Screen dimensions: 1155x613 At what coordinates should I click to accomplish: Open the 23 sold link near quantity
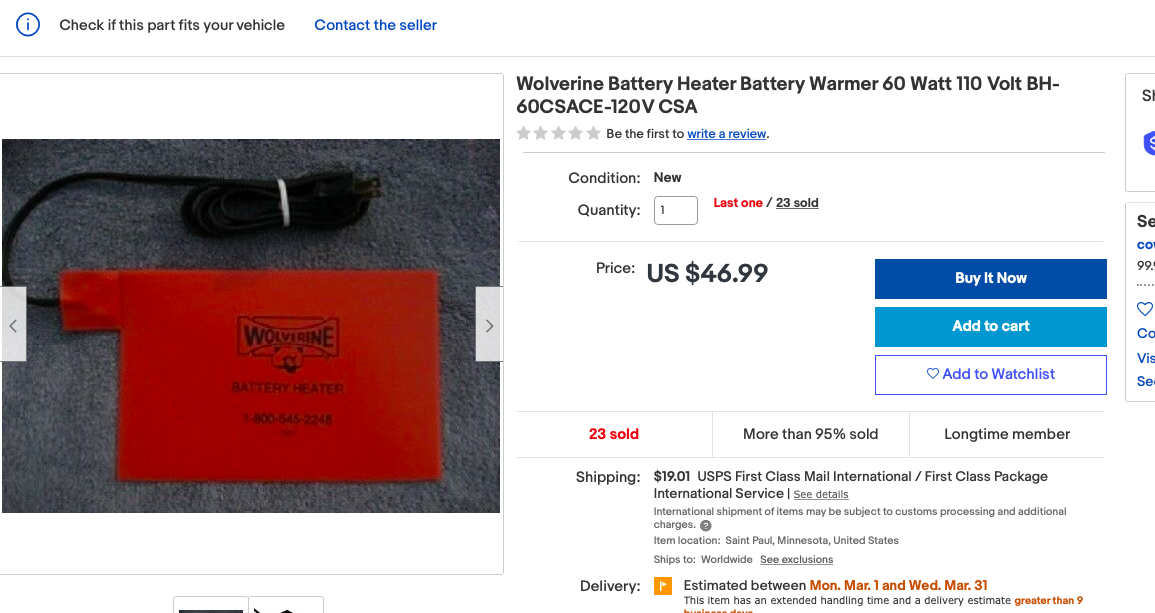tap(797, 203)
